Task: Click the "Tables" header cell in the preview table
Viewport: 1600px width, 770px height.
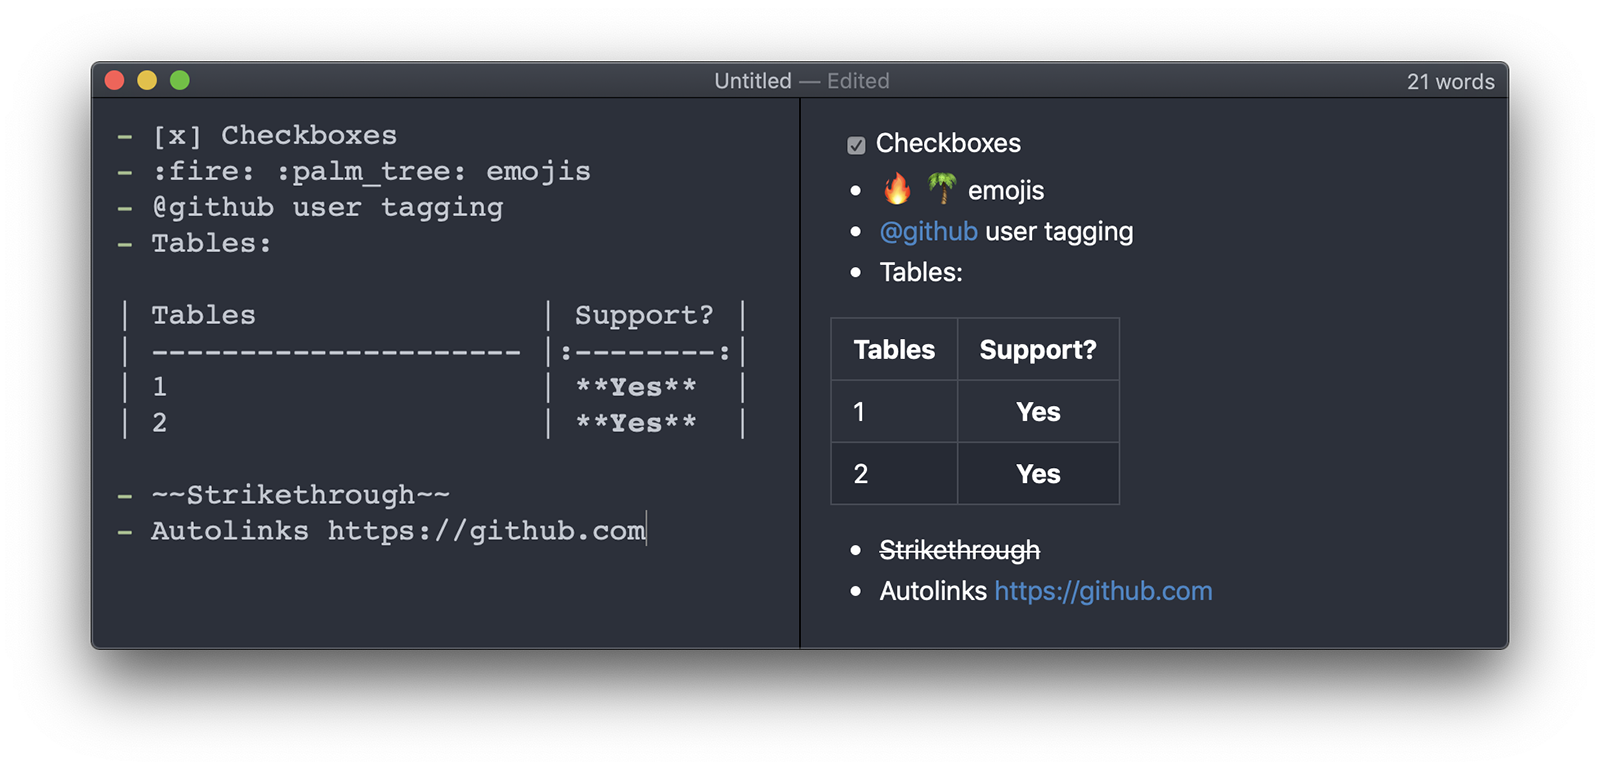Action: (x=894, y=350)
